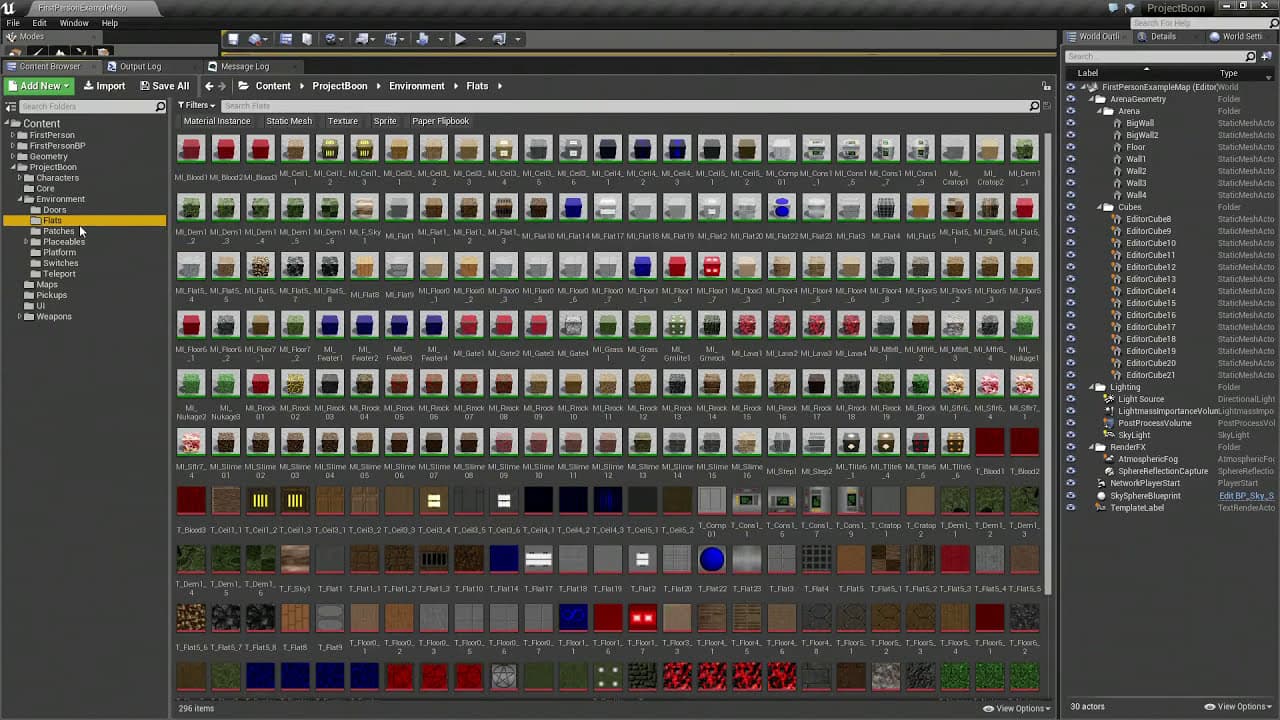Viewport: 1280px width, 720px height.
Task: Click the Save Current Level icon
Action: (x=233, y=38)
